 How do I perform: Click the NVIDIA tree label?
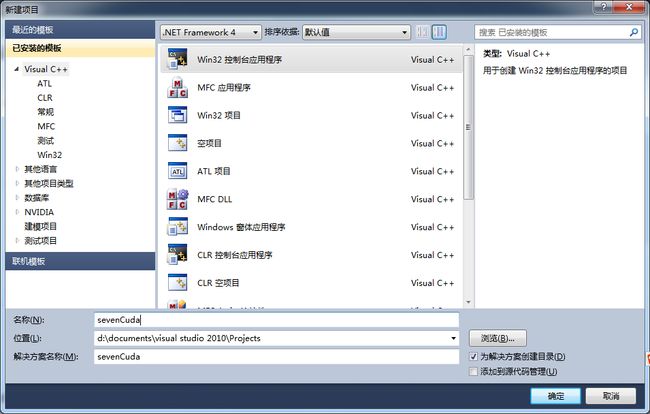tap(39, 212)
